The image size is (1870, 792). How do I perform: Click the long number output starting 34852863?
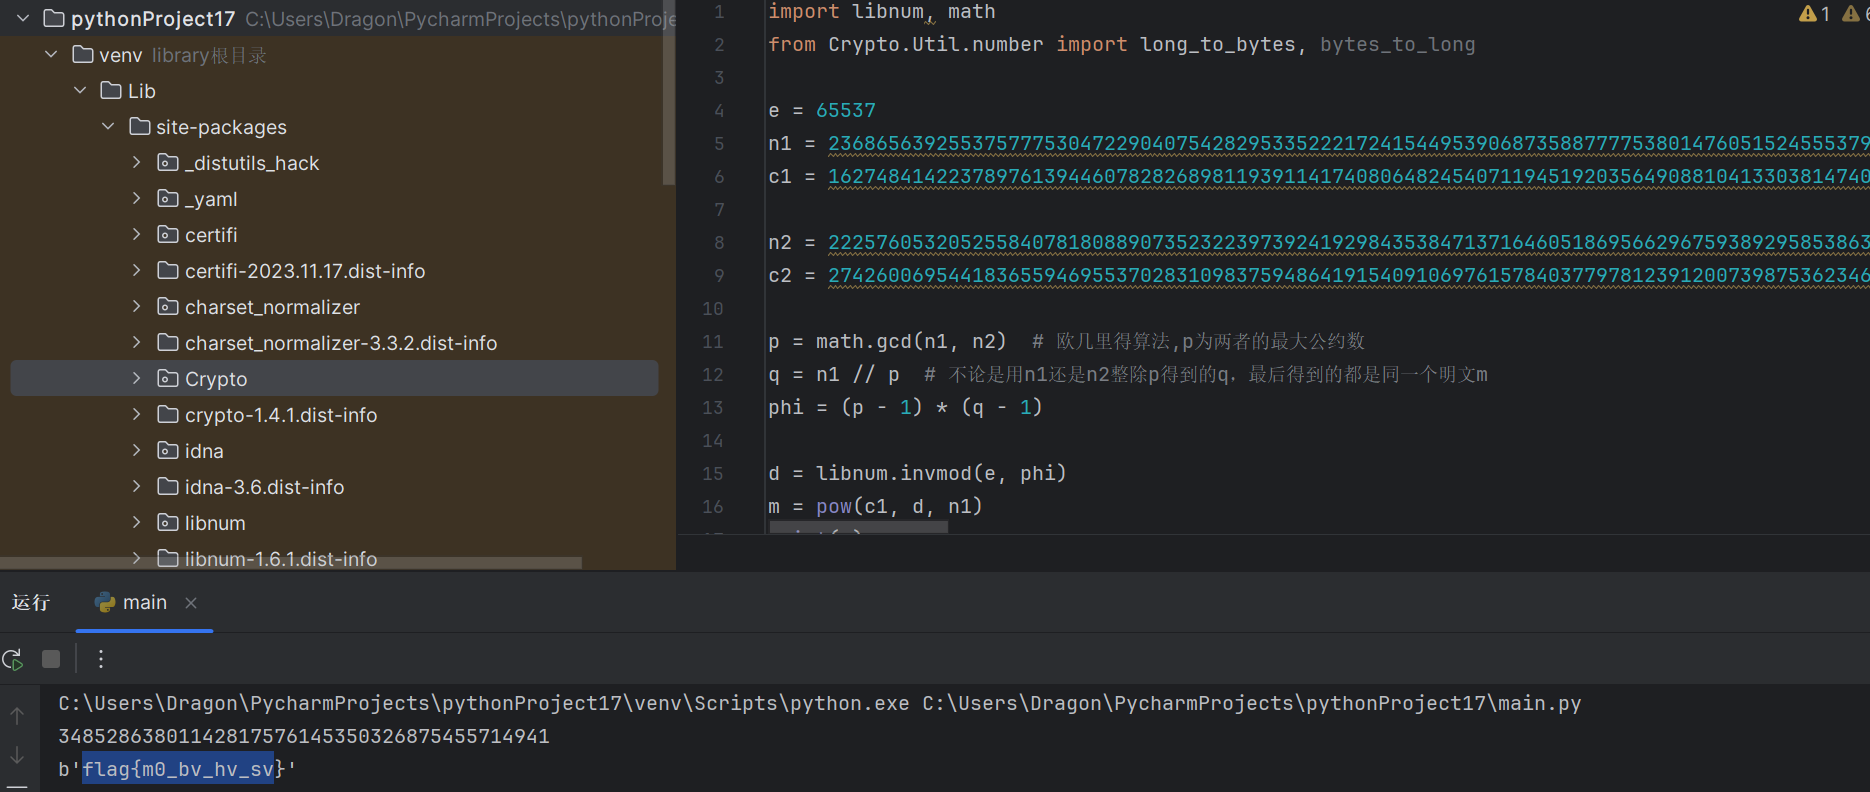click(x=304, y=737)
